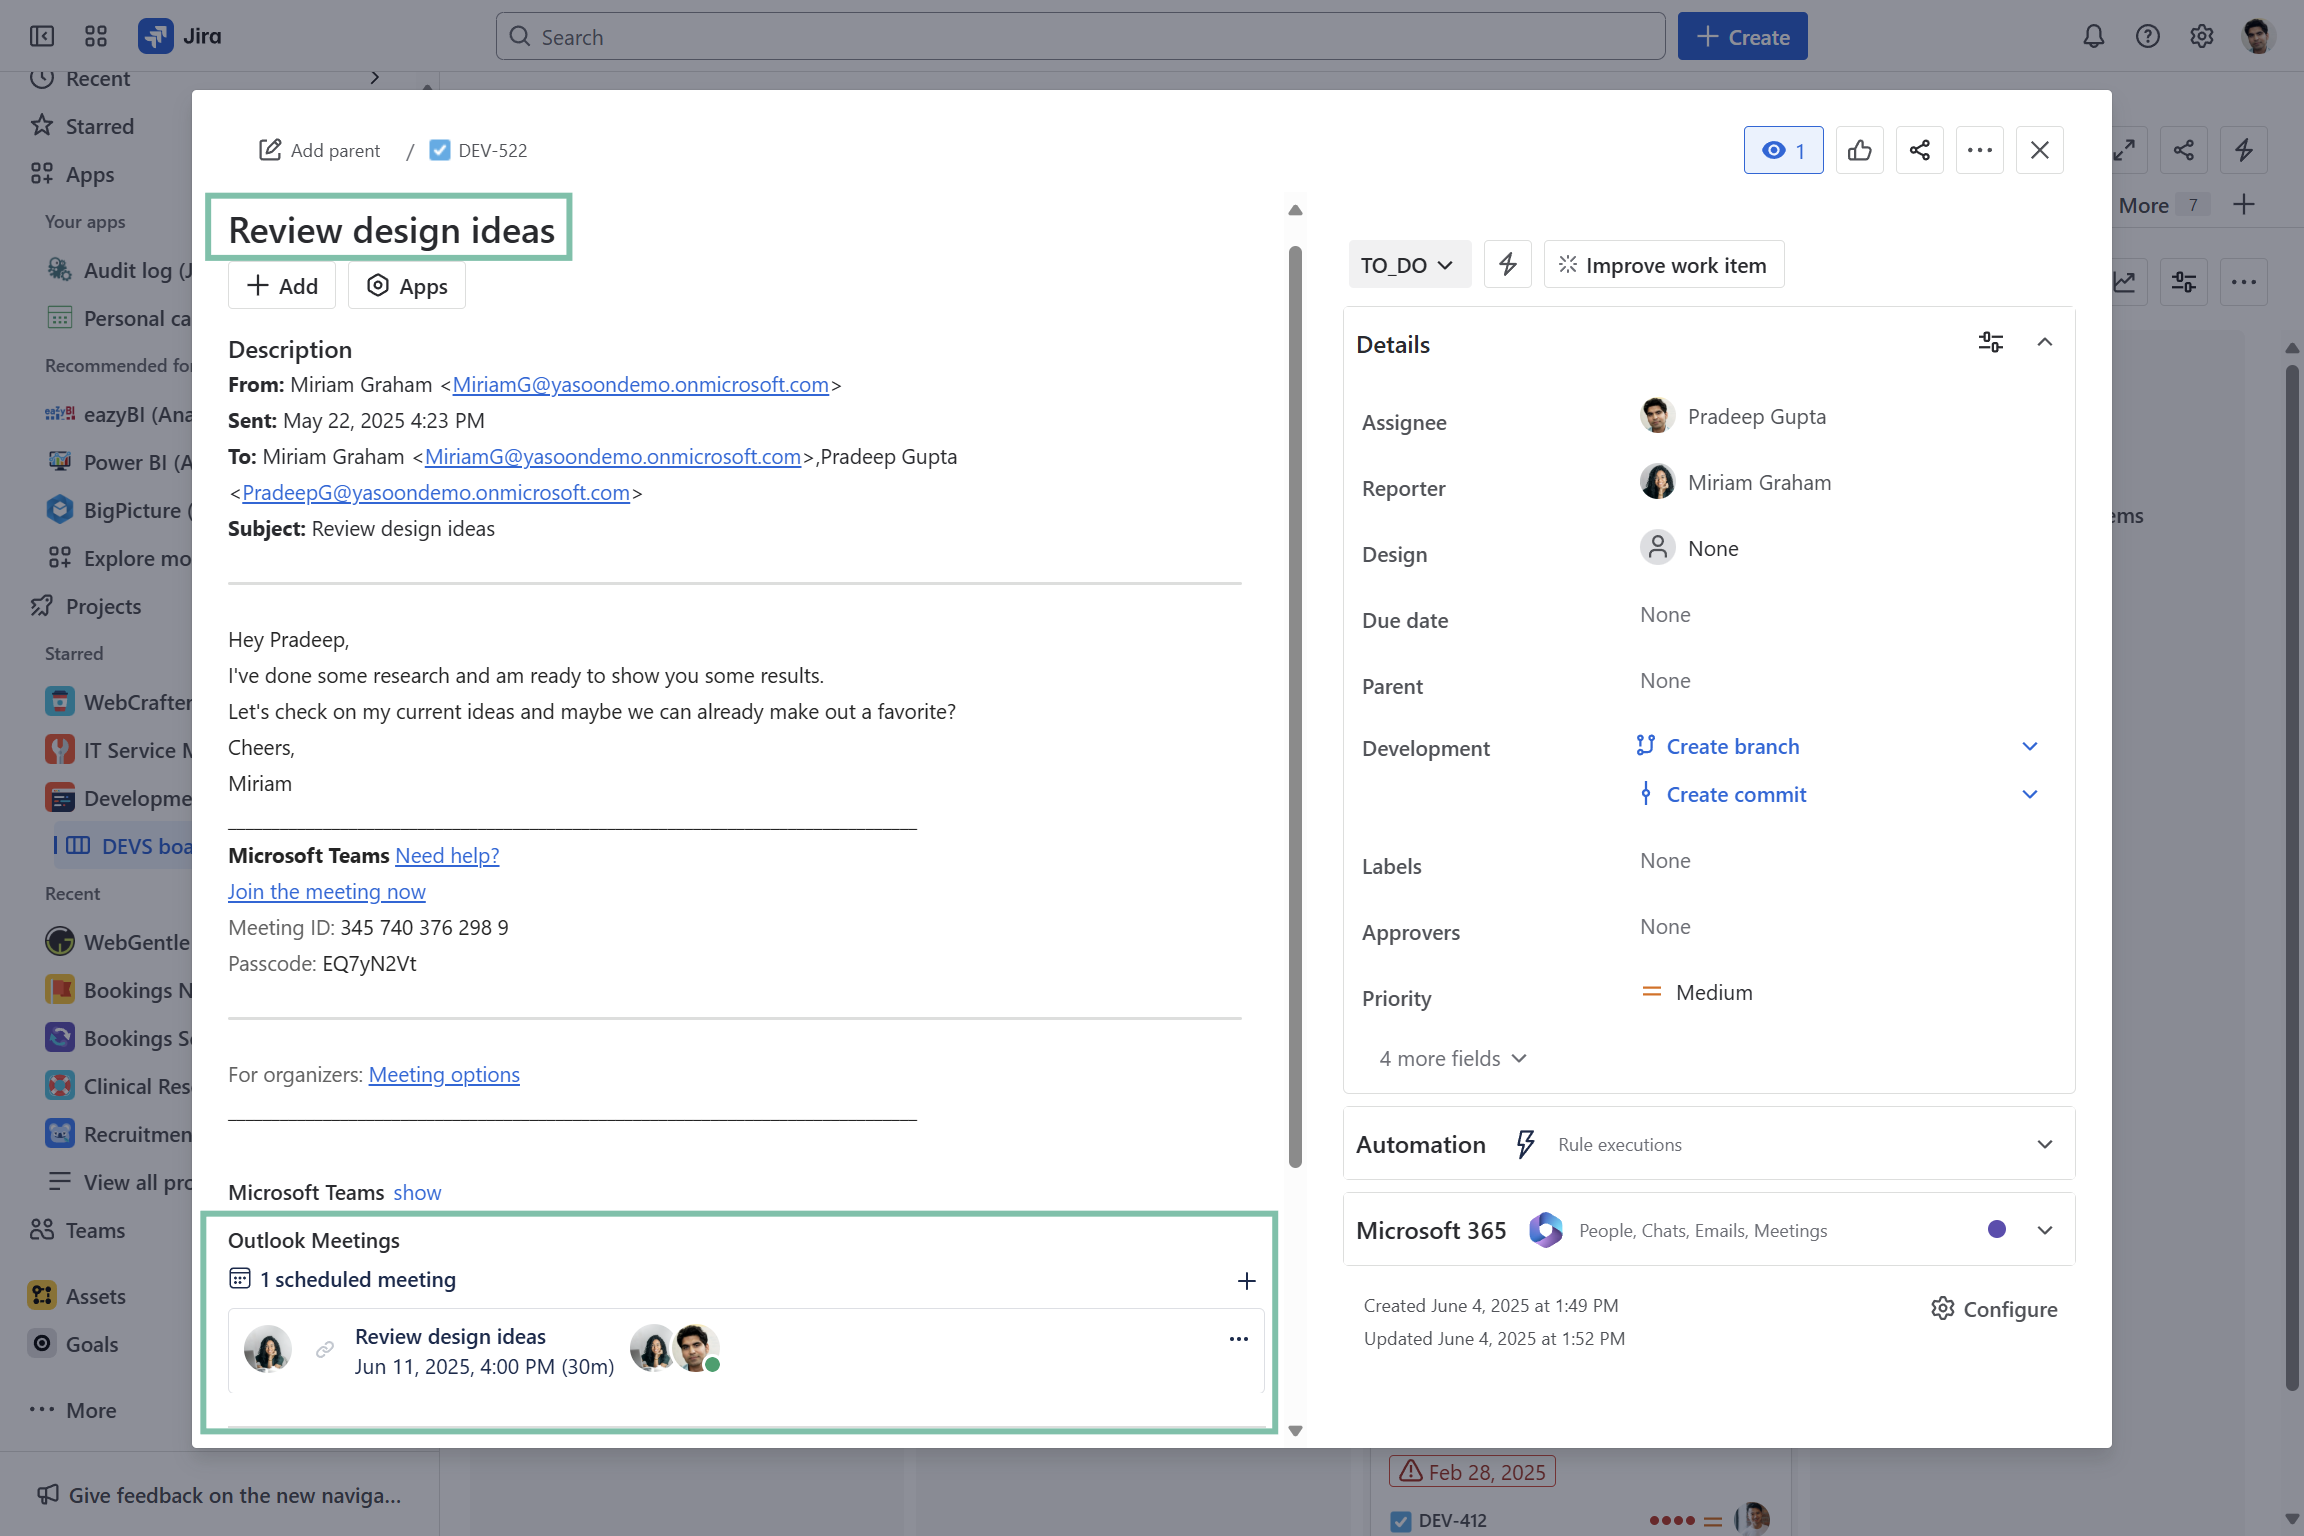Collapse the Details section chevron
The height and width of the screenshot is (1536, 2304).
[x=2044, y=343]
